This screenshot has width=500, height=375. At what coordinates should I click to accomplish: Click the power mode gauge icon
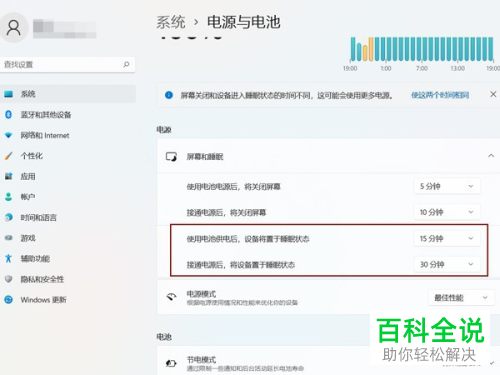[x=171, y=297]
